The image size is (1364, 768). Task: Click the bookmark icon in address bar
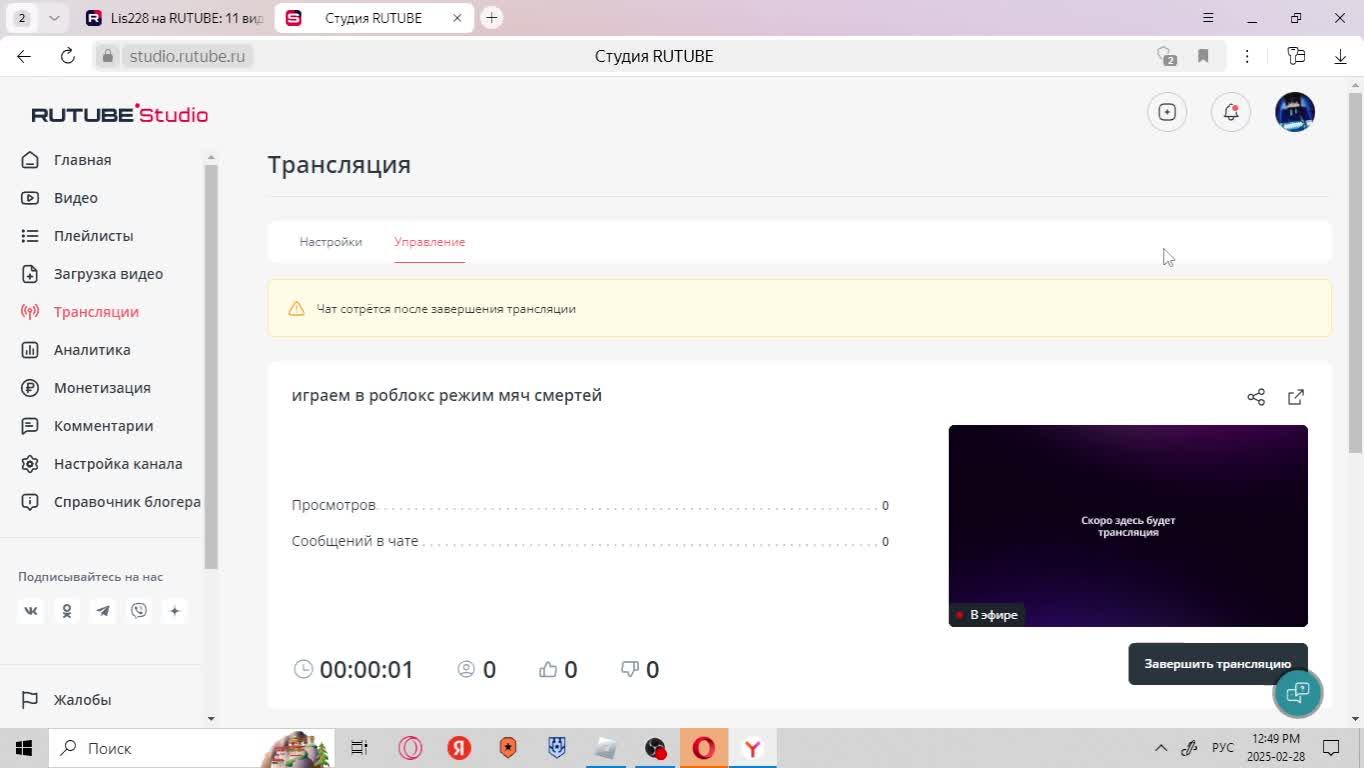coord(1203,56)
